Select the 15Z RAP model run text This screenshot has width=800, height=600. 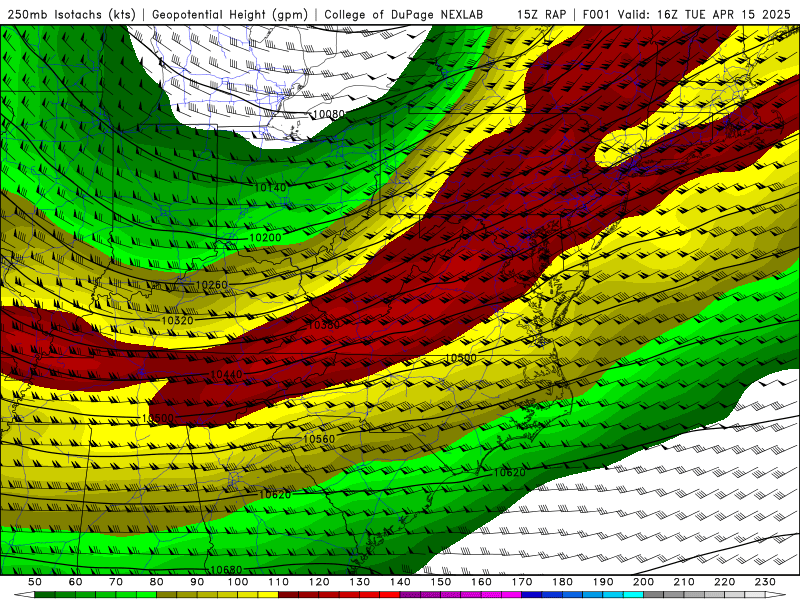pyautogui.click(x=541, y=14)
